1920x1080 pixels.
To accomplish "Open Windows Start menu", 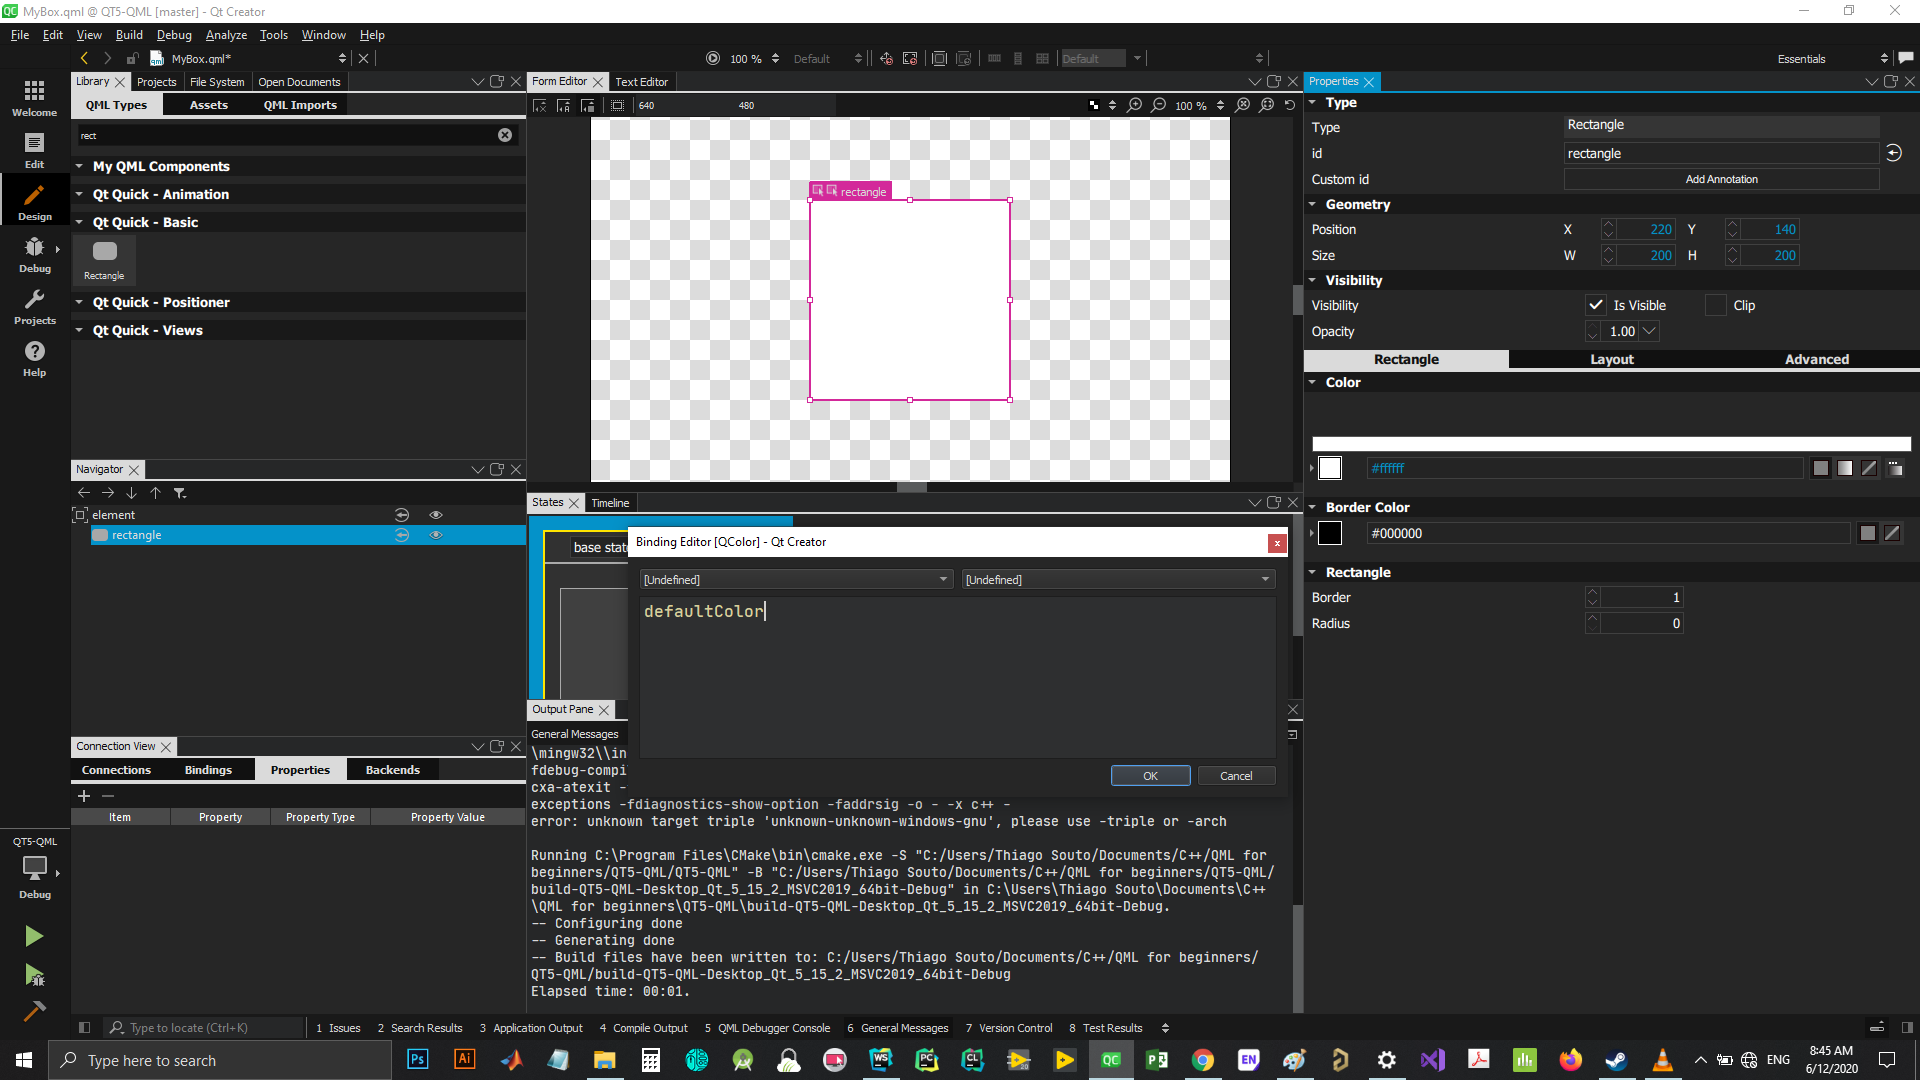I will (24, 1060).
